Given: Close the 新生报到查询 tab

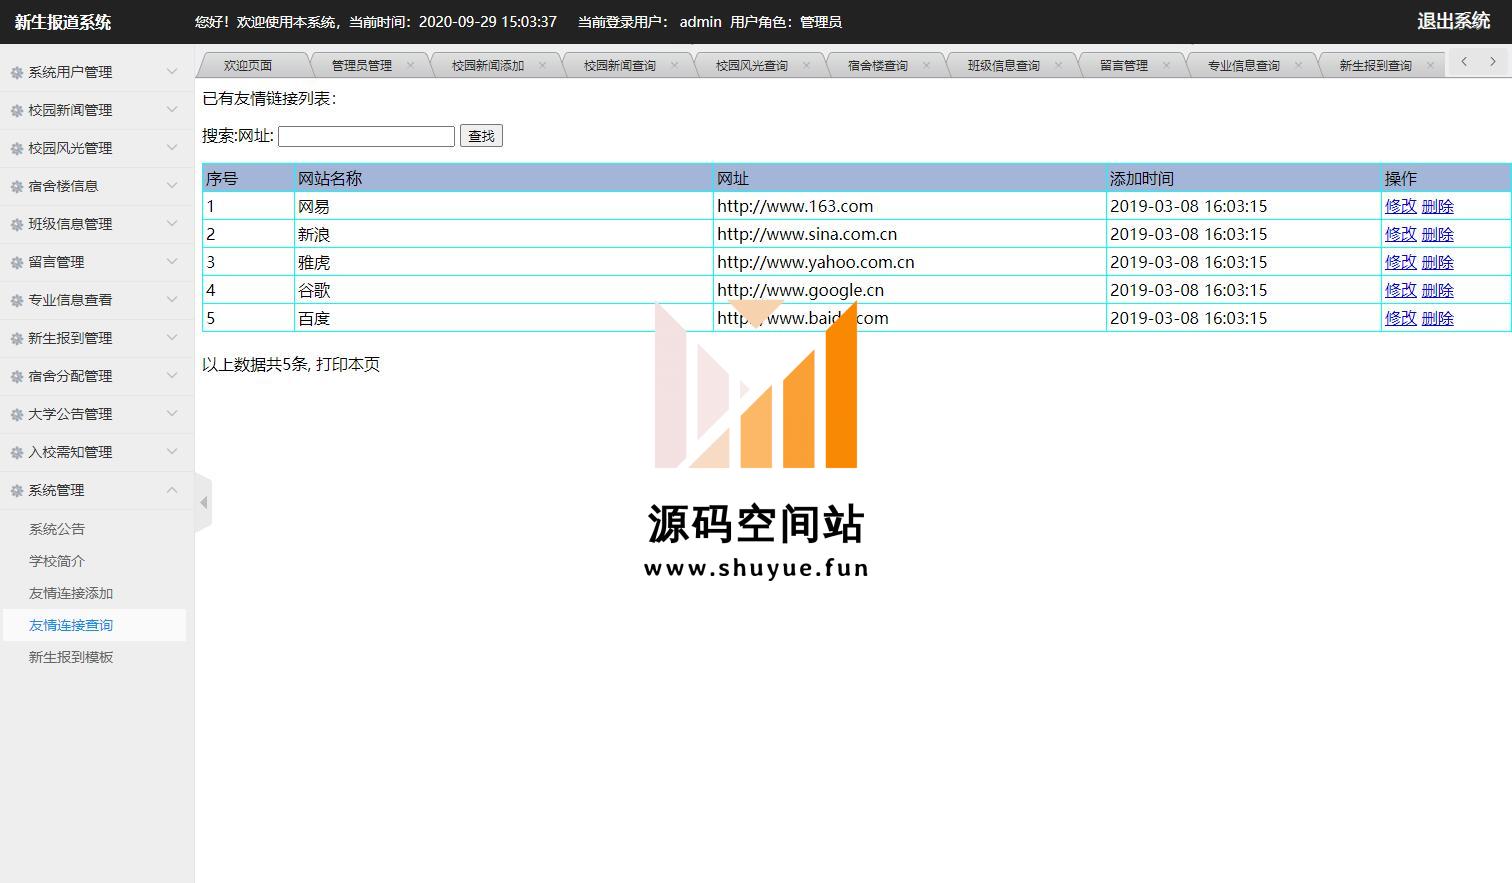Looking at the screenshot, I should point(1430,65).
